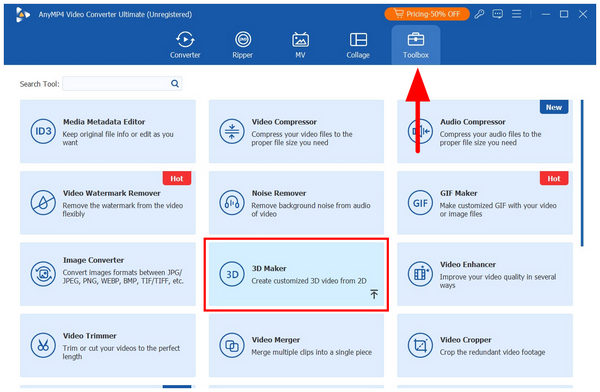Open the Video Merger title
The image size is (600, 392).
pyautogui.click(x=276, y=340)
